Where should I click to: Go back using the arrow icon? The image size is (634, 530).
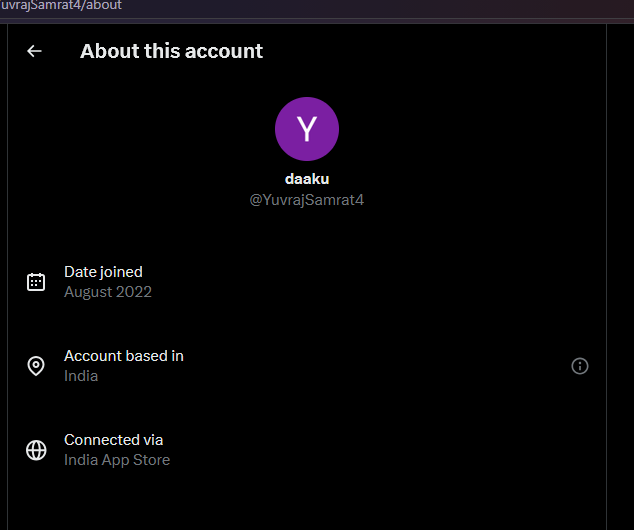[x=34, y=51]
